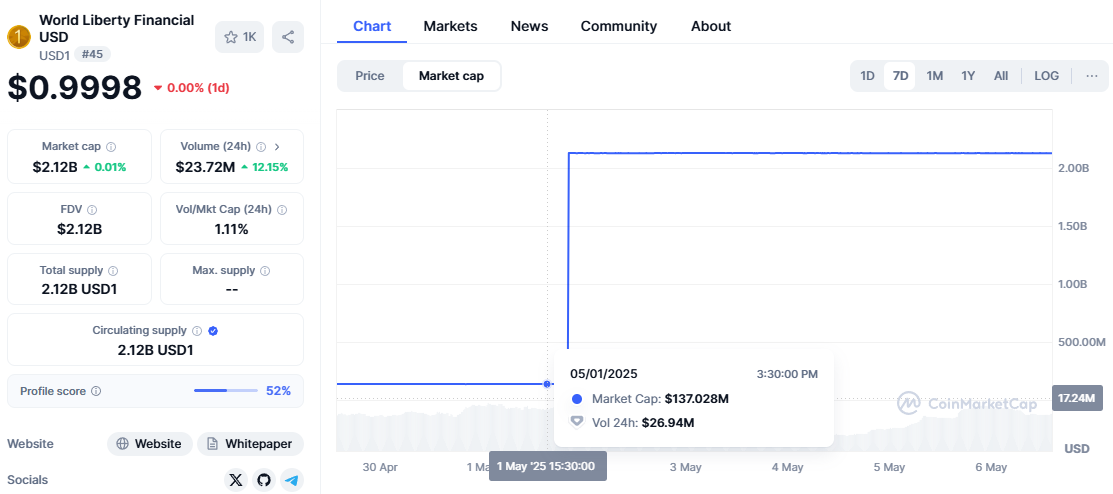Click the $2.12B market cap value

[55, 168]
